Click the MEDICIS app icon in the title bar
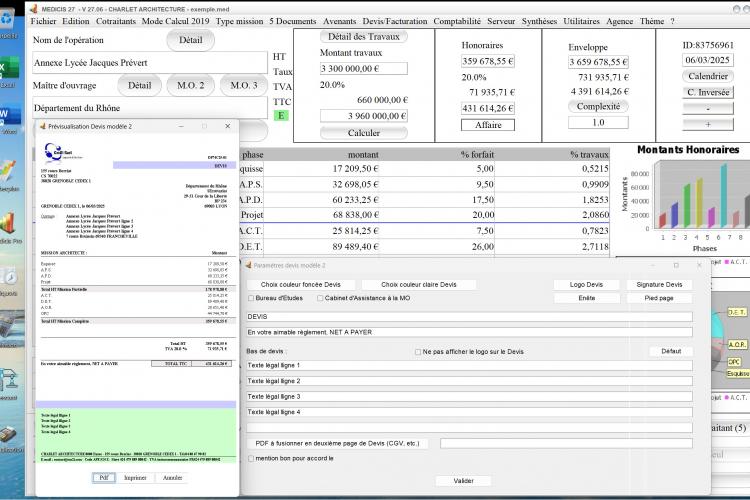 (33, 9)
